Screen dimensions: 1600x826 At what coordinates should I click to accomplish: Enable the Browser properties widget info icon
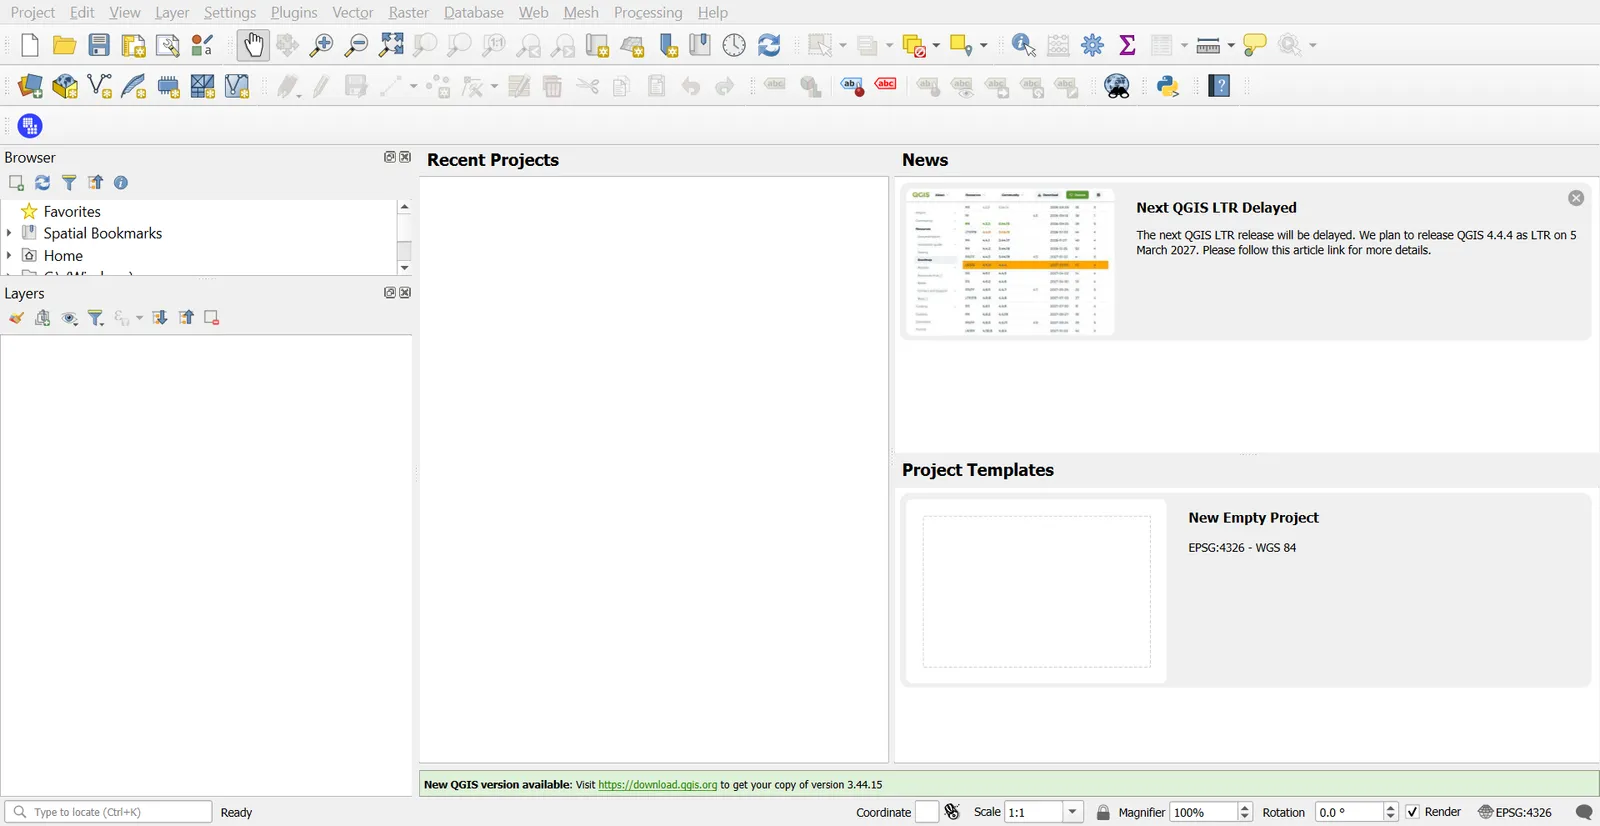click(121, 183)
